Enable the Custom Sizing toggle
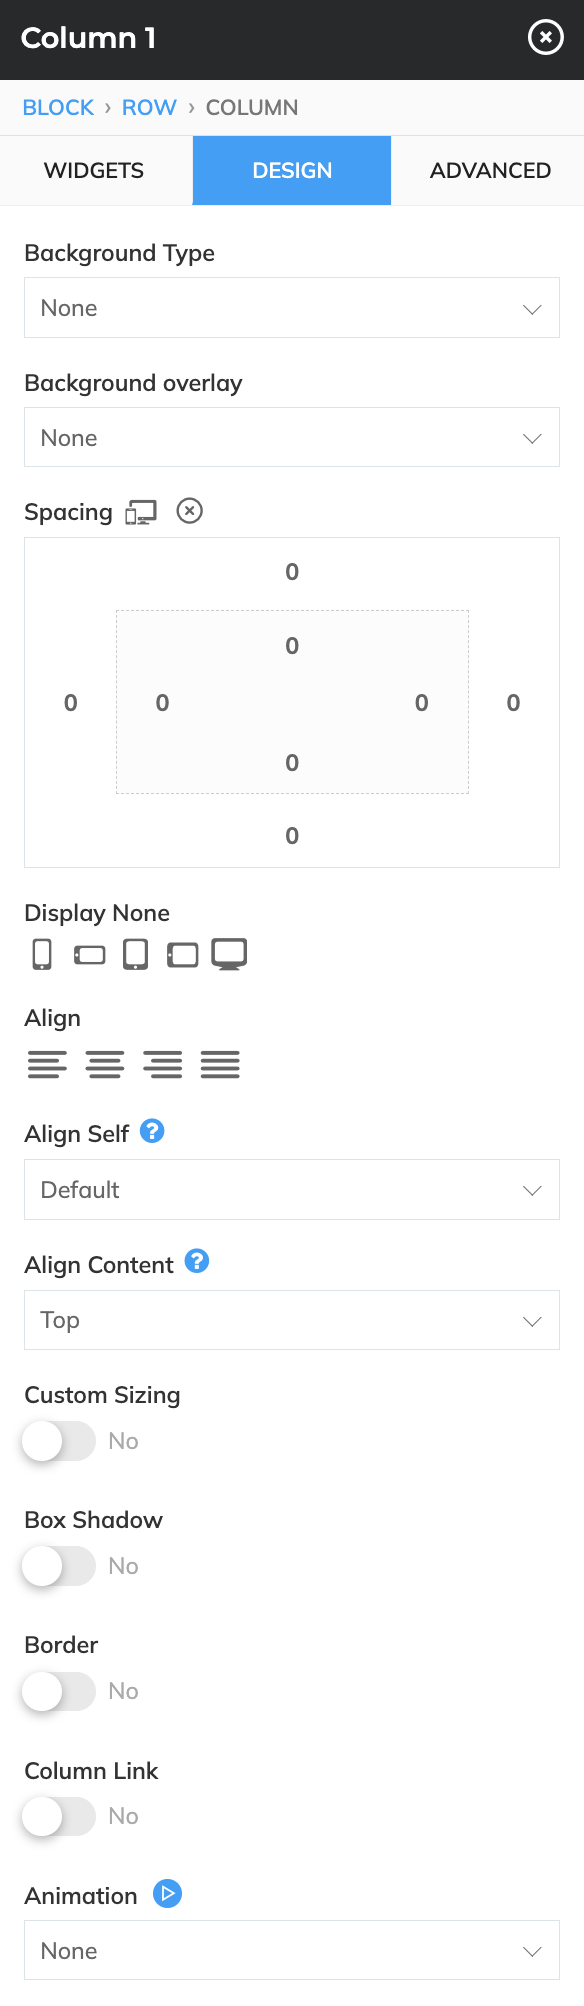Image resolution: width=584 pixels, height=2006 pixels. (59, 1441)
